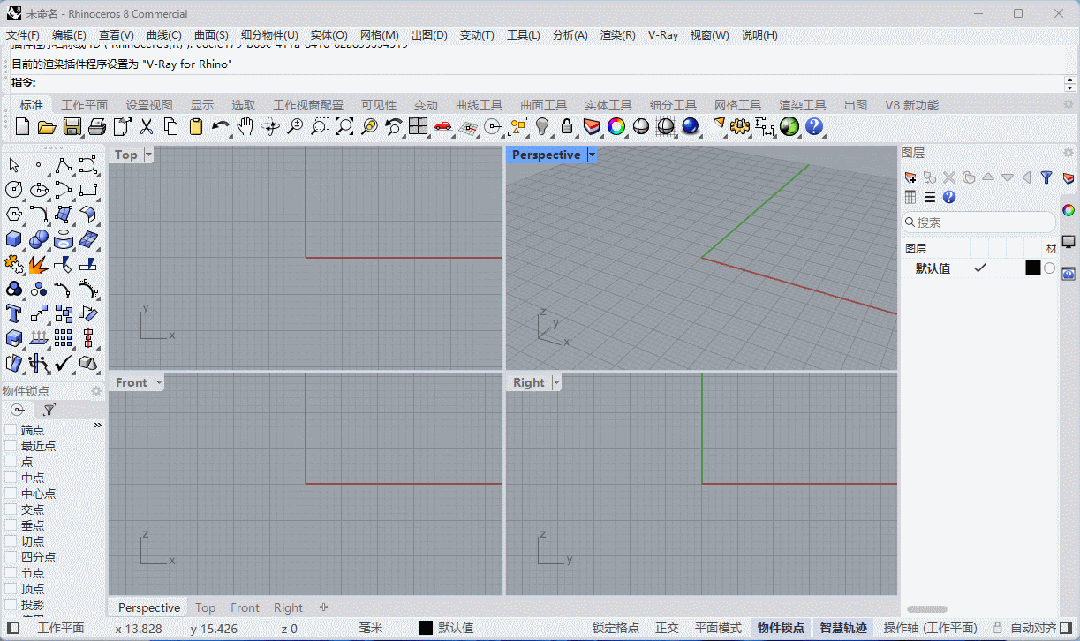
Task: Open the Top viewport dropdown arrow
Action: pos(149,155)
